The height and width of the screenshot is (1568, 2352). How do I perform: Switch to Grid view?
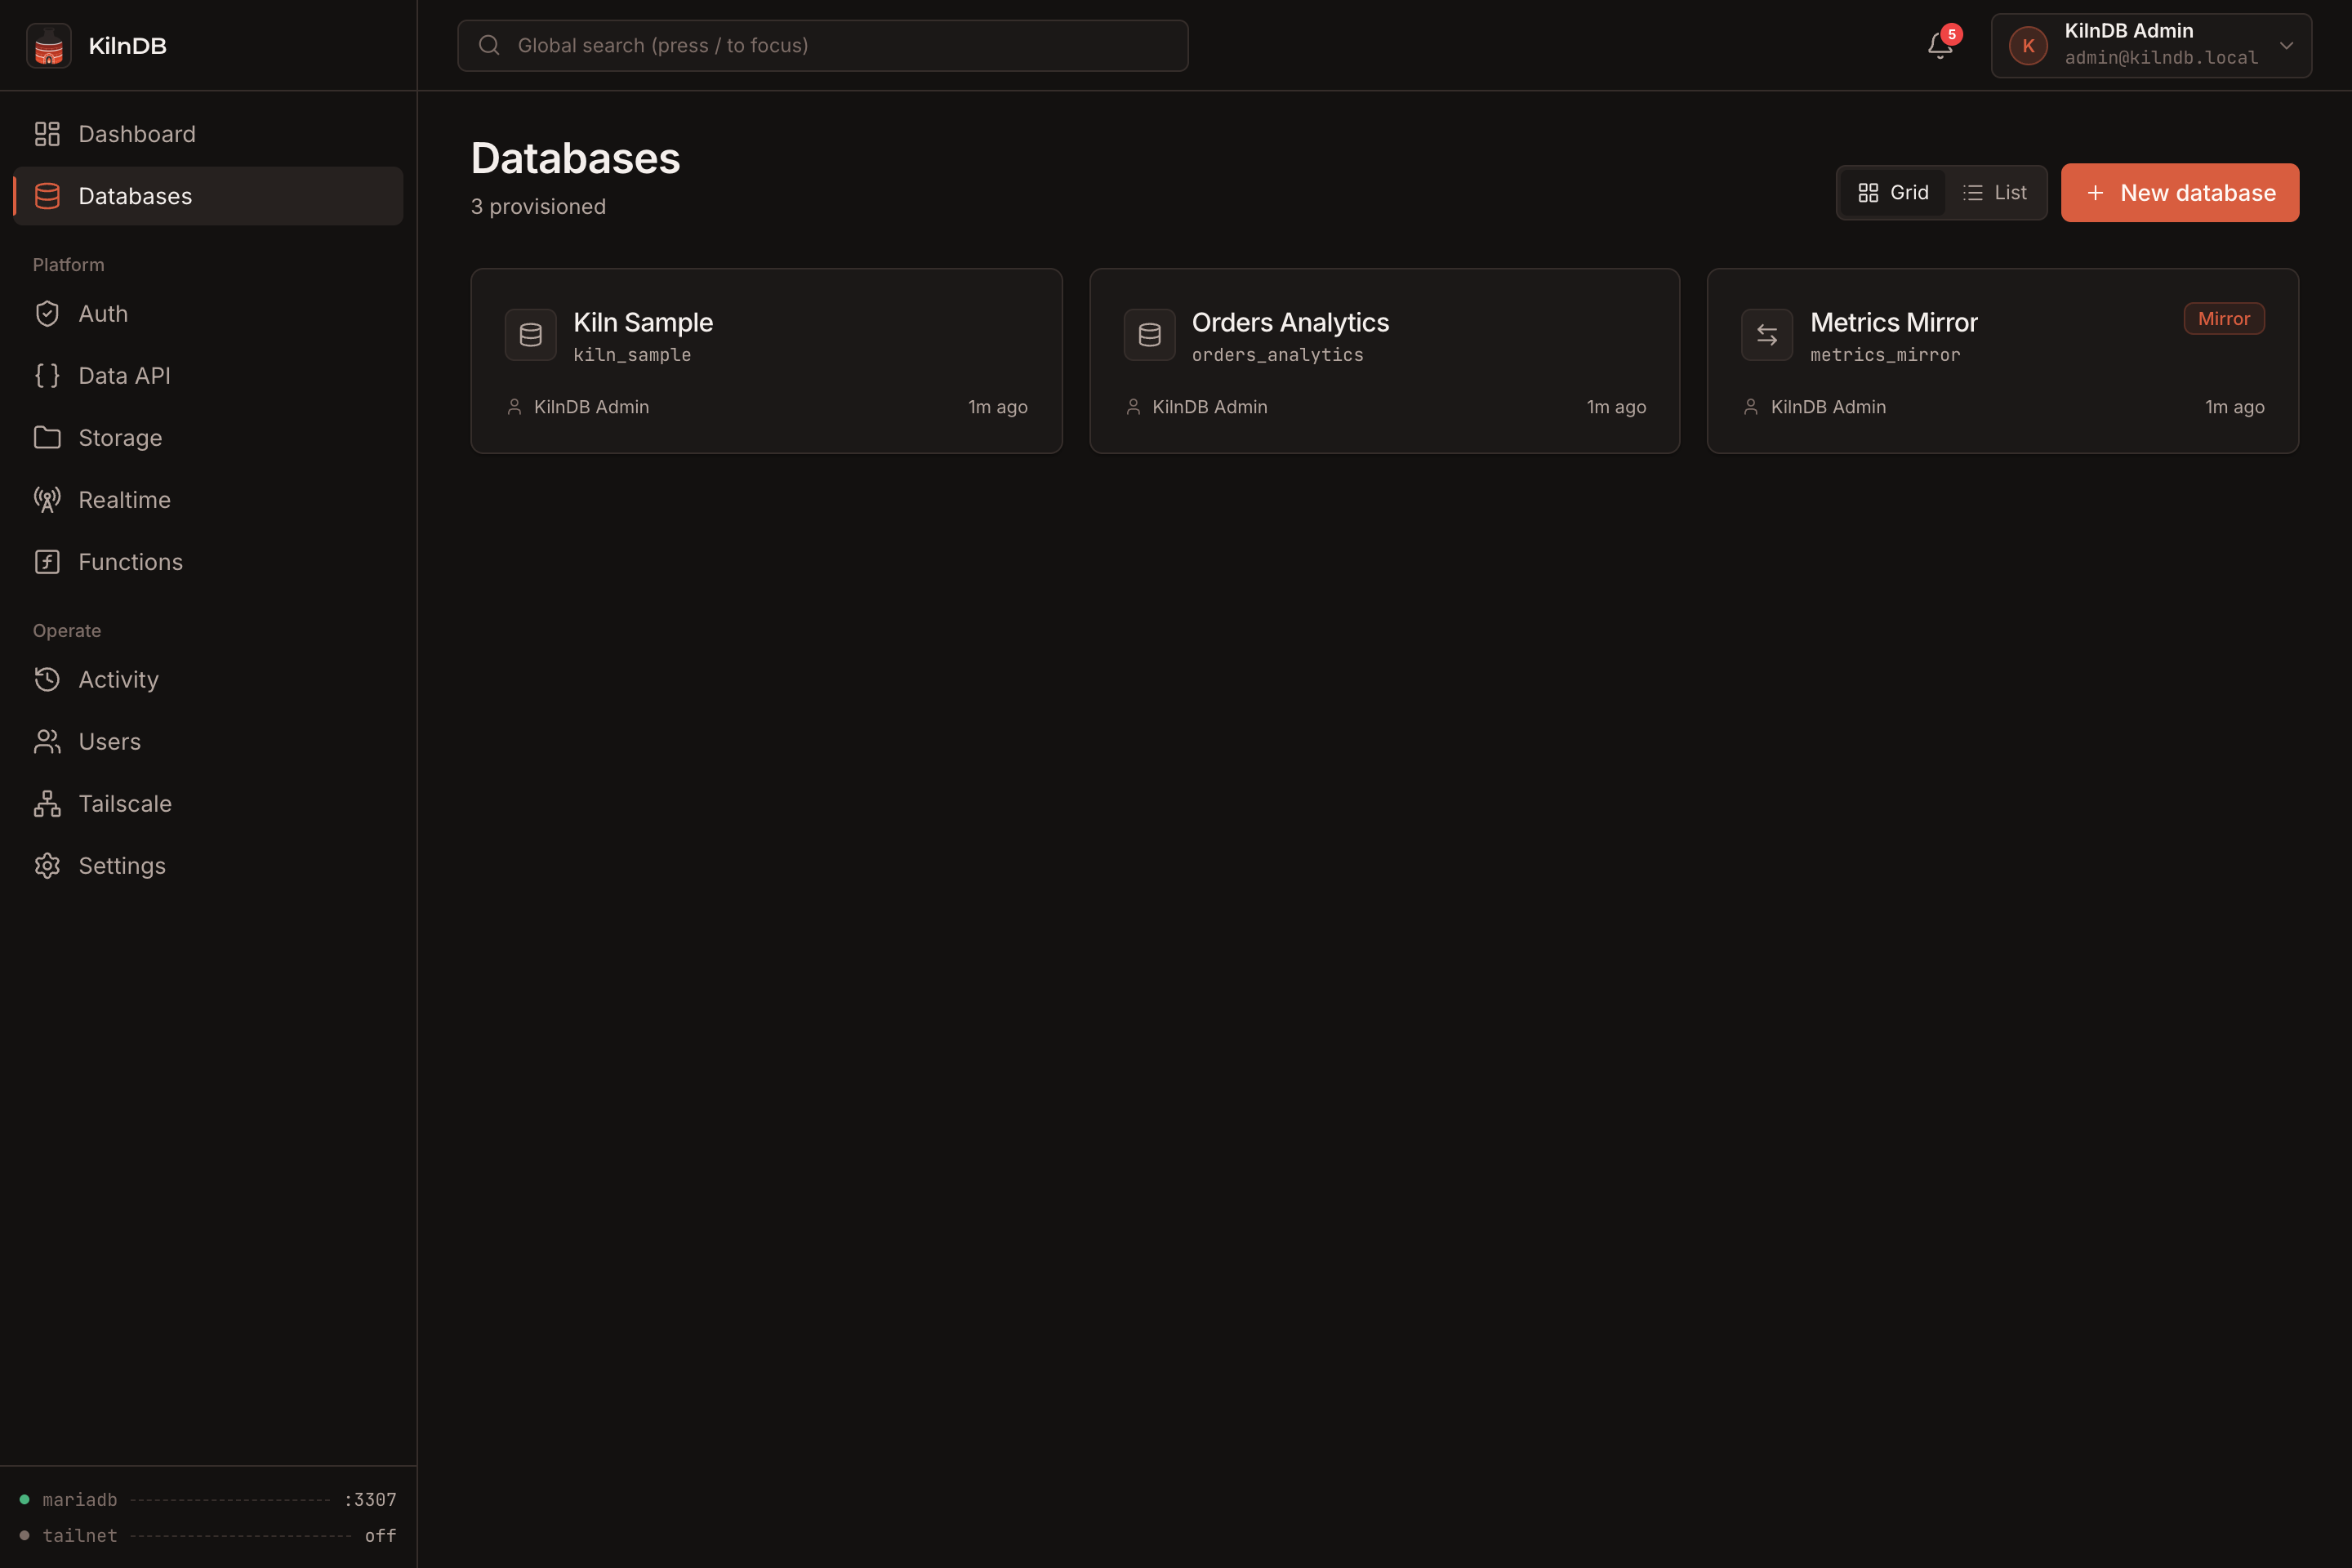click(x=1893, y=193)
